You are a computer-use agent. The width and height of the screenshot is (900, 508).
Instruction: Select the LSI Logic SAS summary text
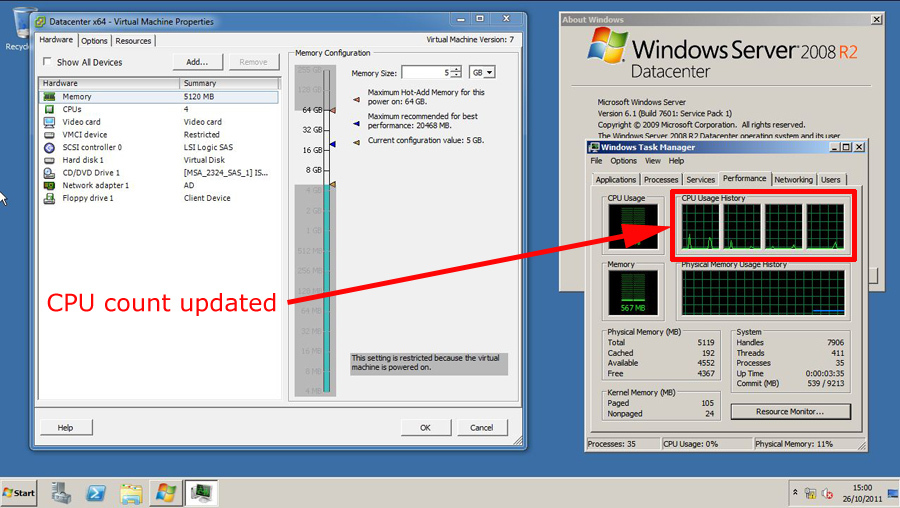[x=208, y=148]
